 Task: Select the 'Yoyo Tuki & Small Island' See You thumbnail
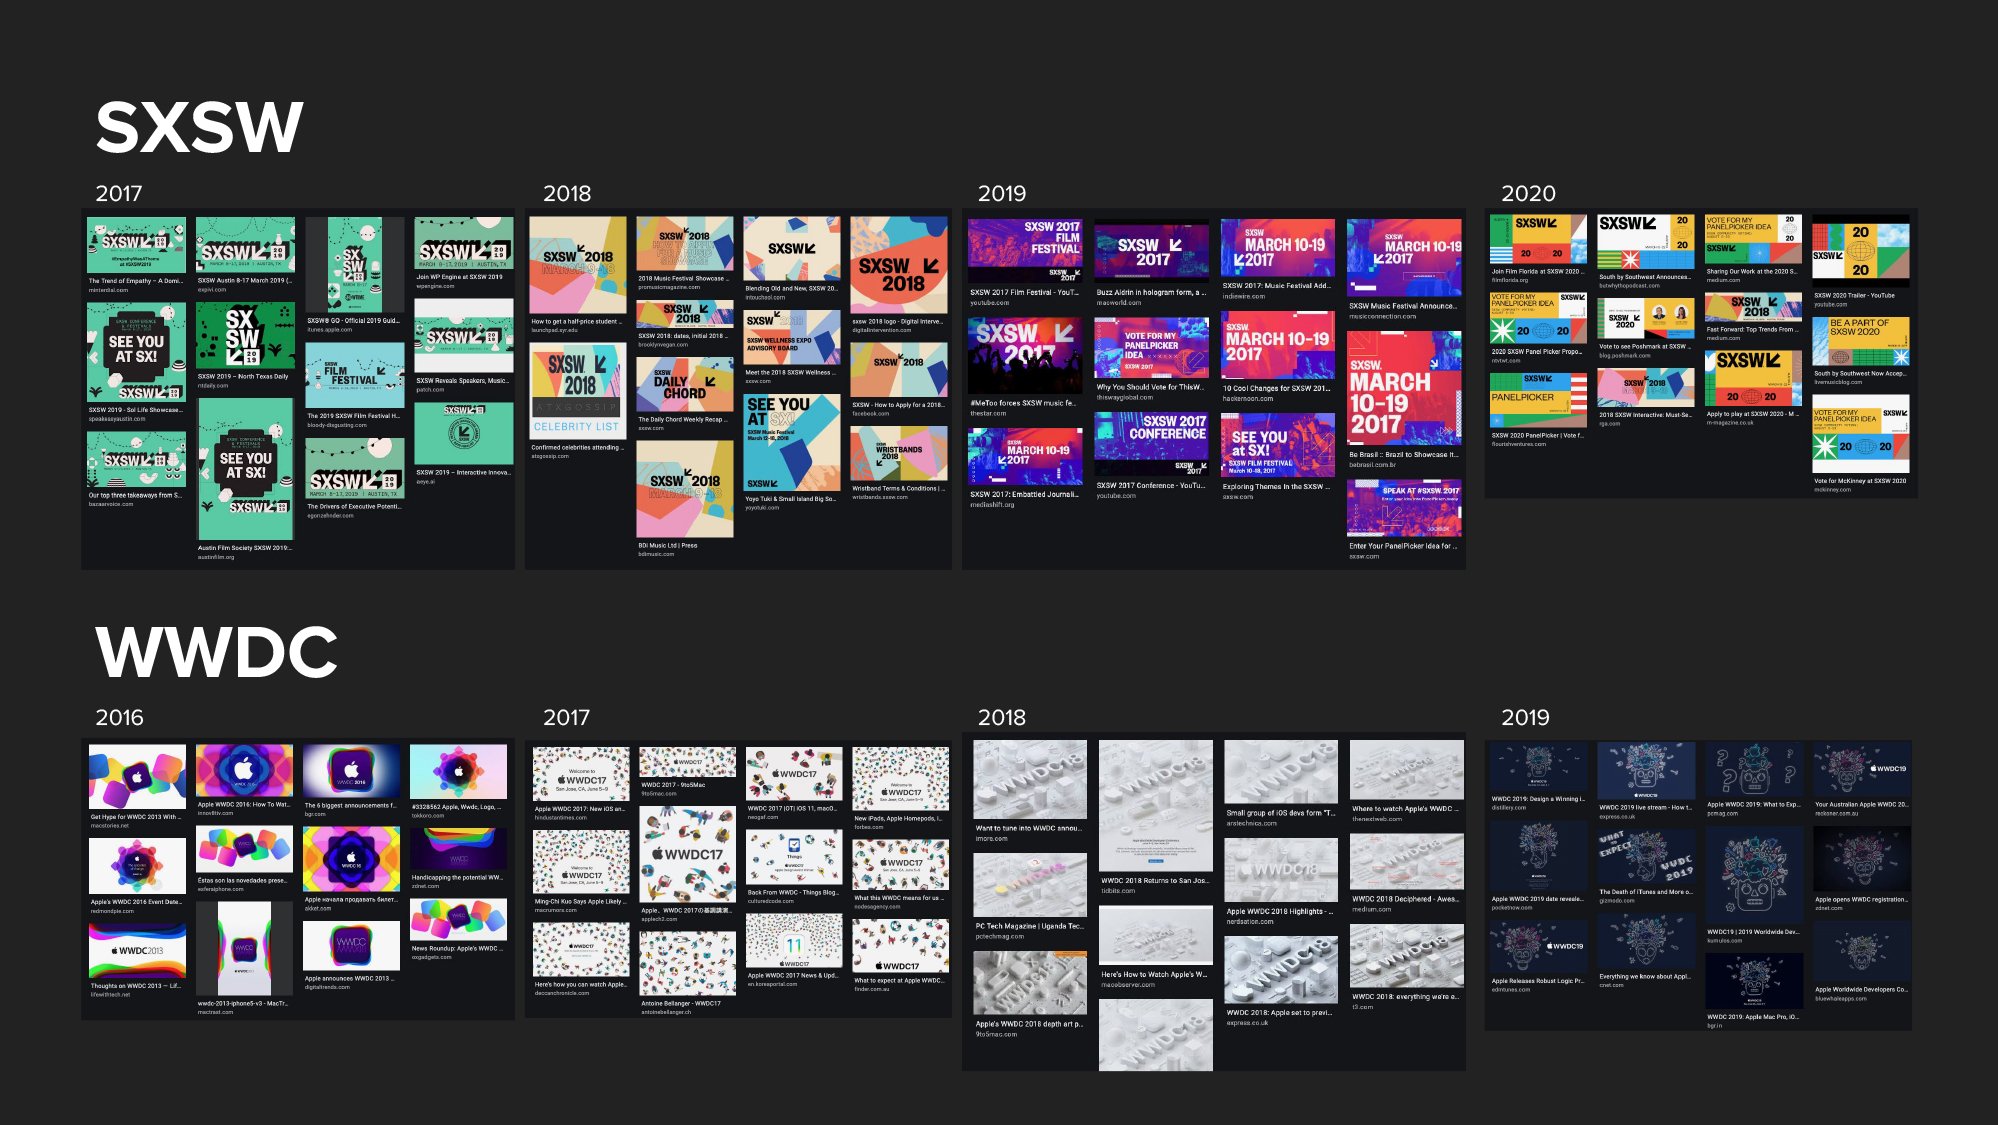pos(792,442)
